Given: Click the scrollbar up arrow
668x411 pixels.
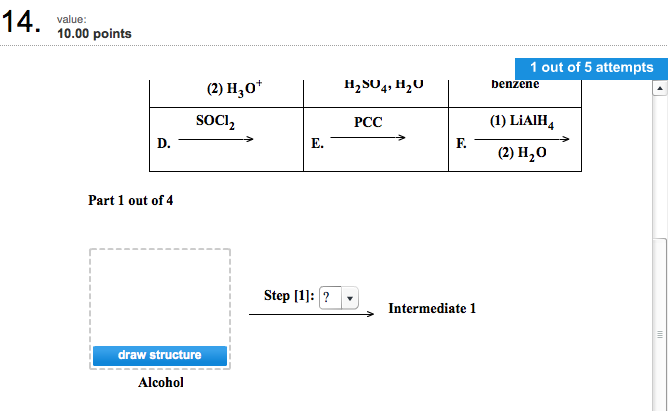Looking at the screenshot, I should pos(659,88).
